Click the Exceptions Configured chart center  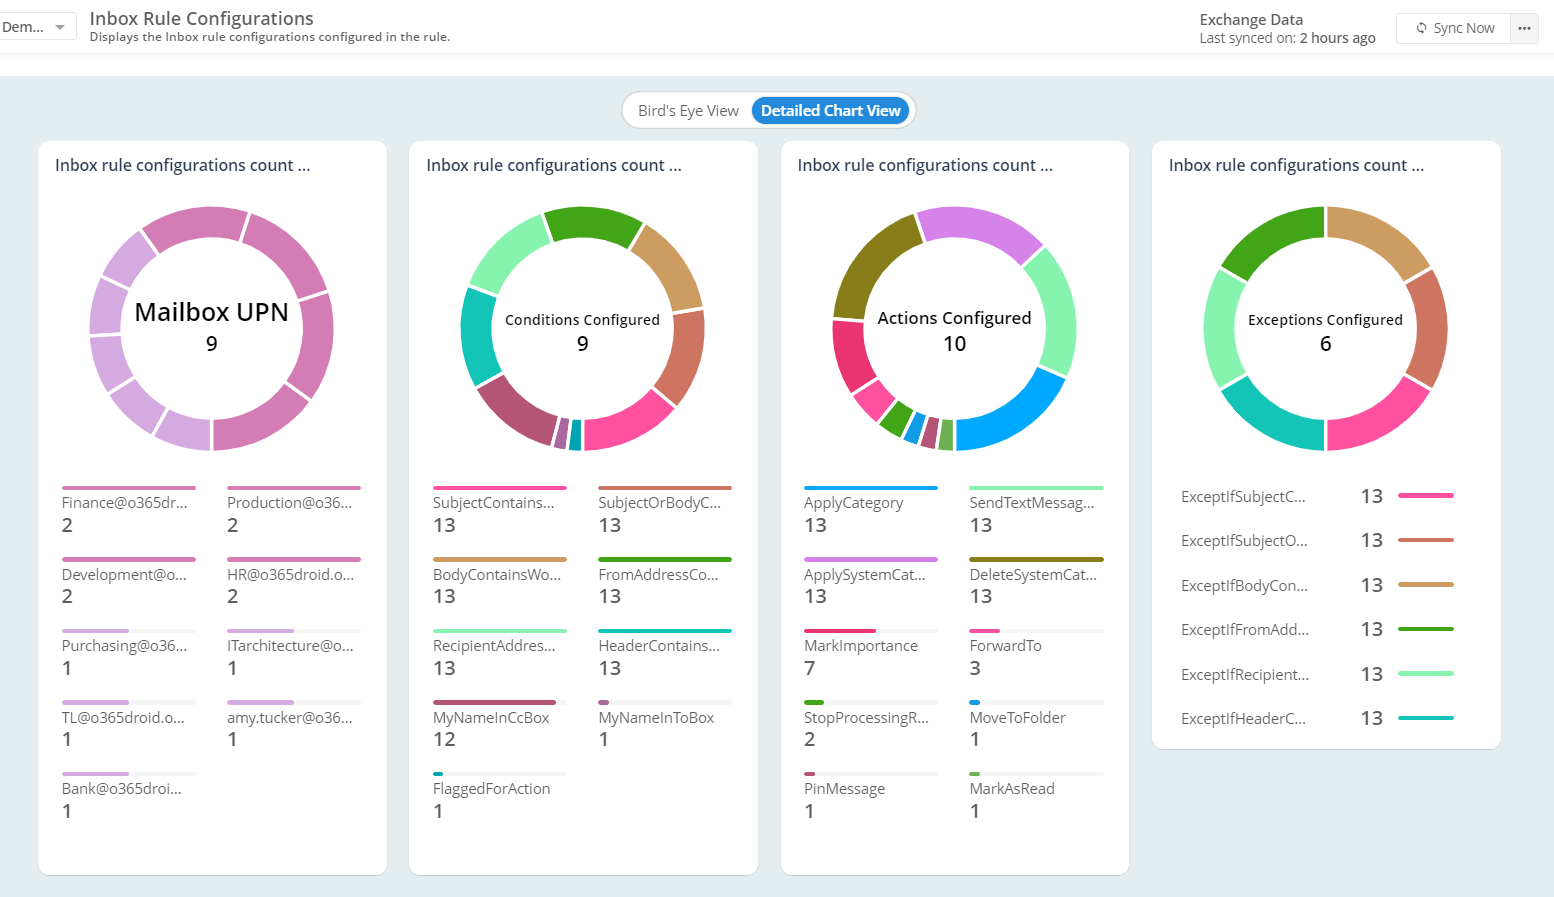pyautogui.click(x=1325, y=330)
